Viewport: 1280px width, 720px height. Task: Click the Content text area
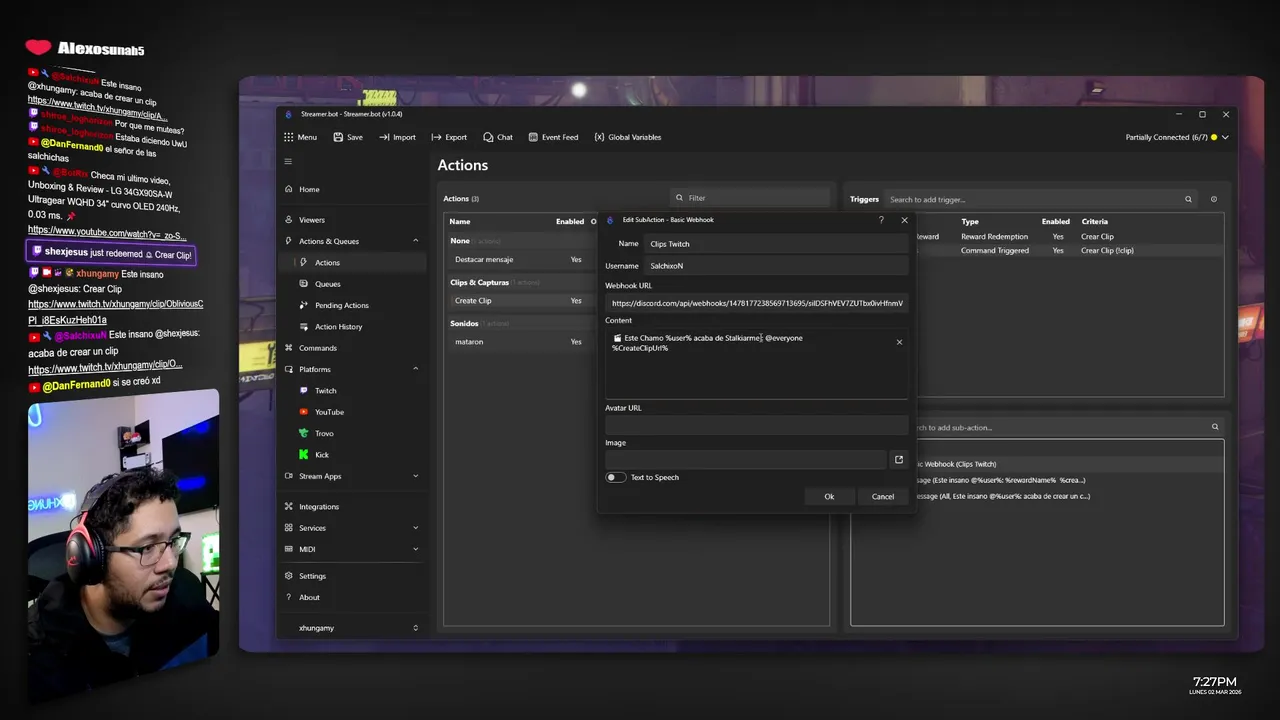click(756, 364)
